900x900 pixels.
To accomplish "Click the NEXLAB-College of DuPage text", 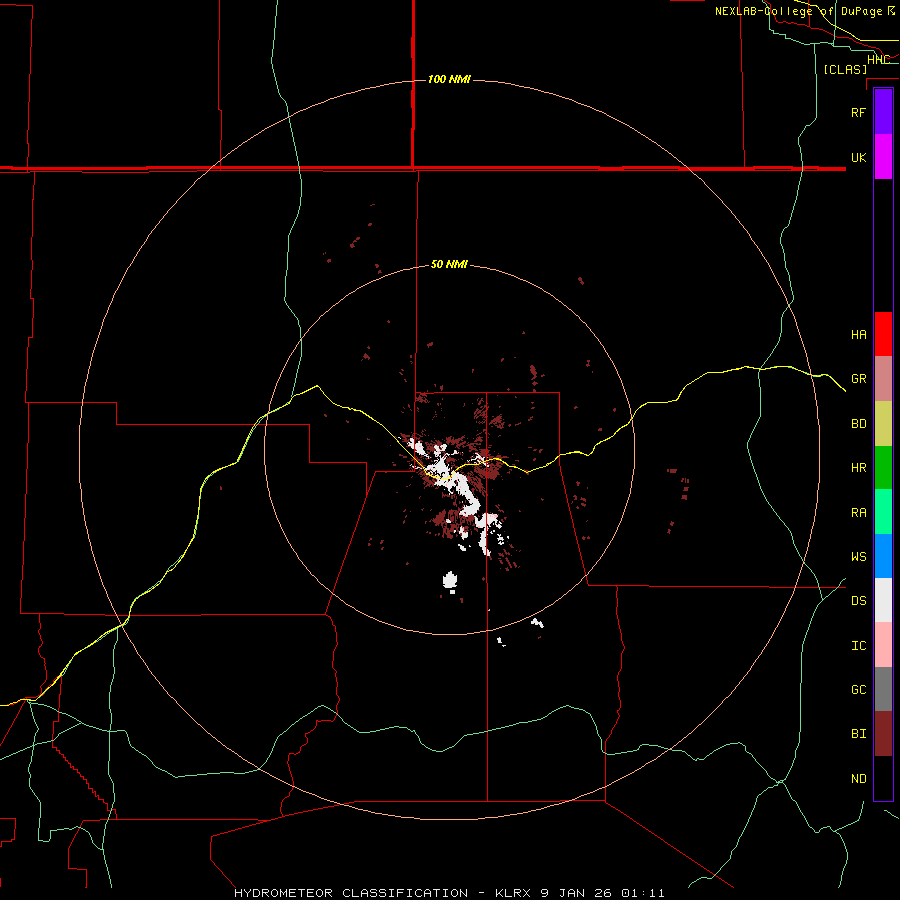I will click(798, 11).
